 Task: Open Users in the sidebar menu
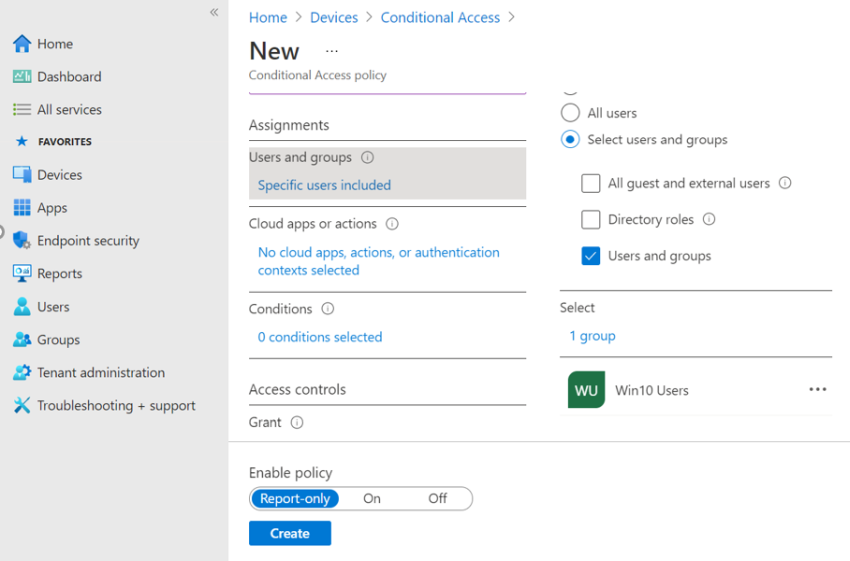53,307
